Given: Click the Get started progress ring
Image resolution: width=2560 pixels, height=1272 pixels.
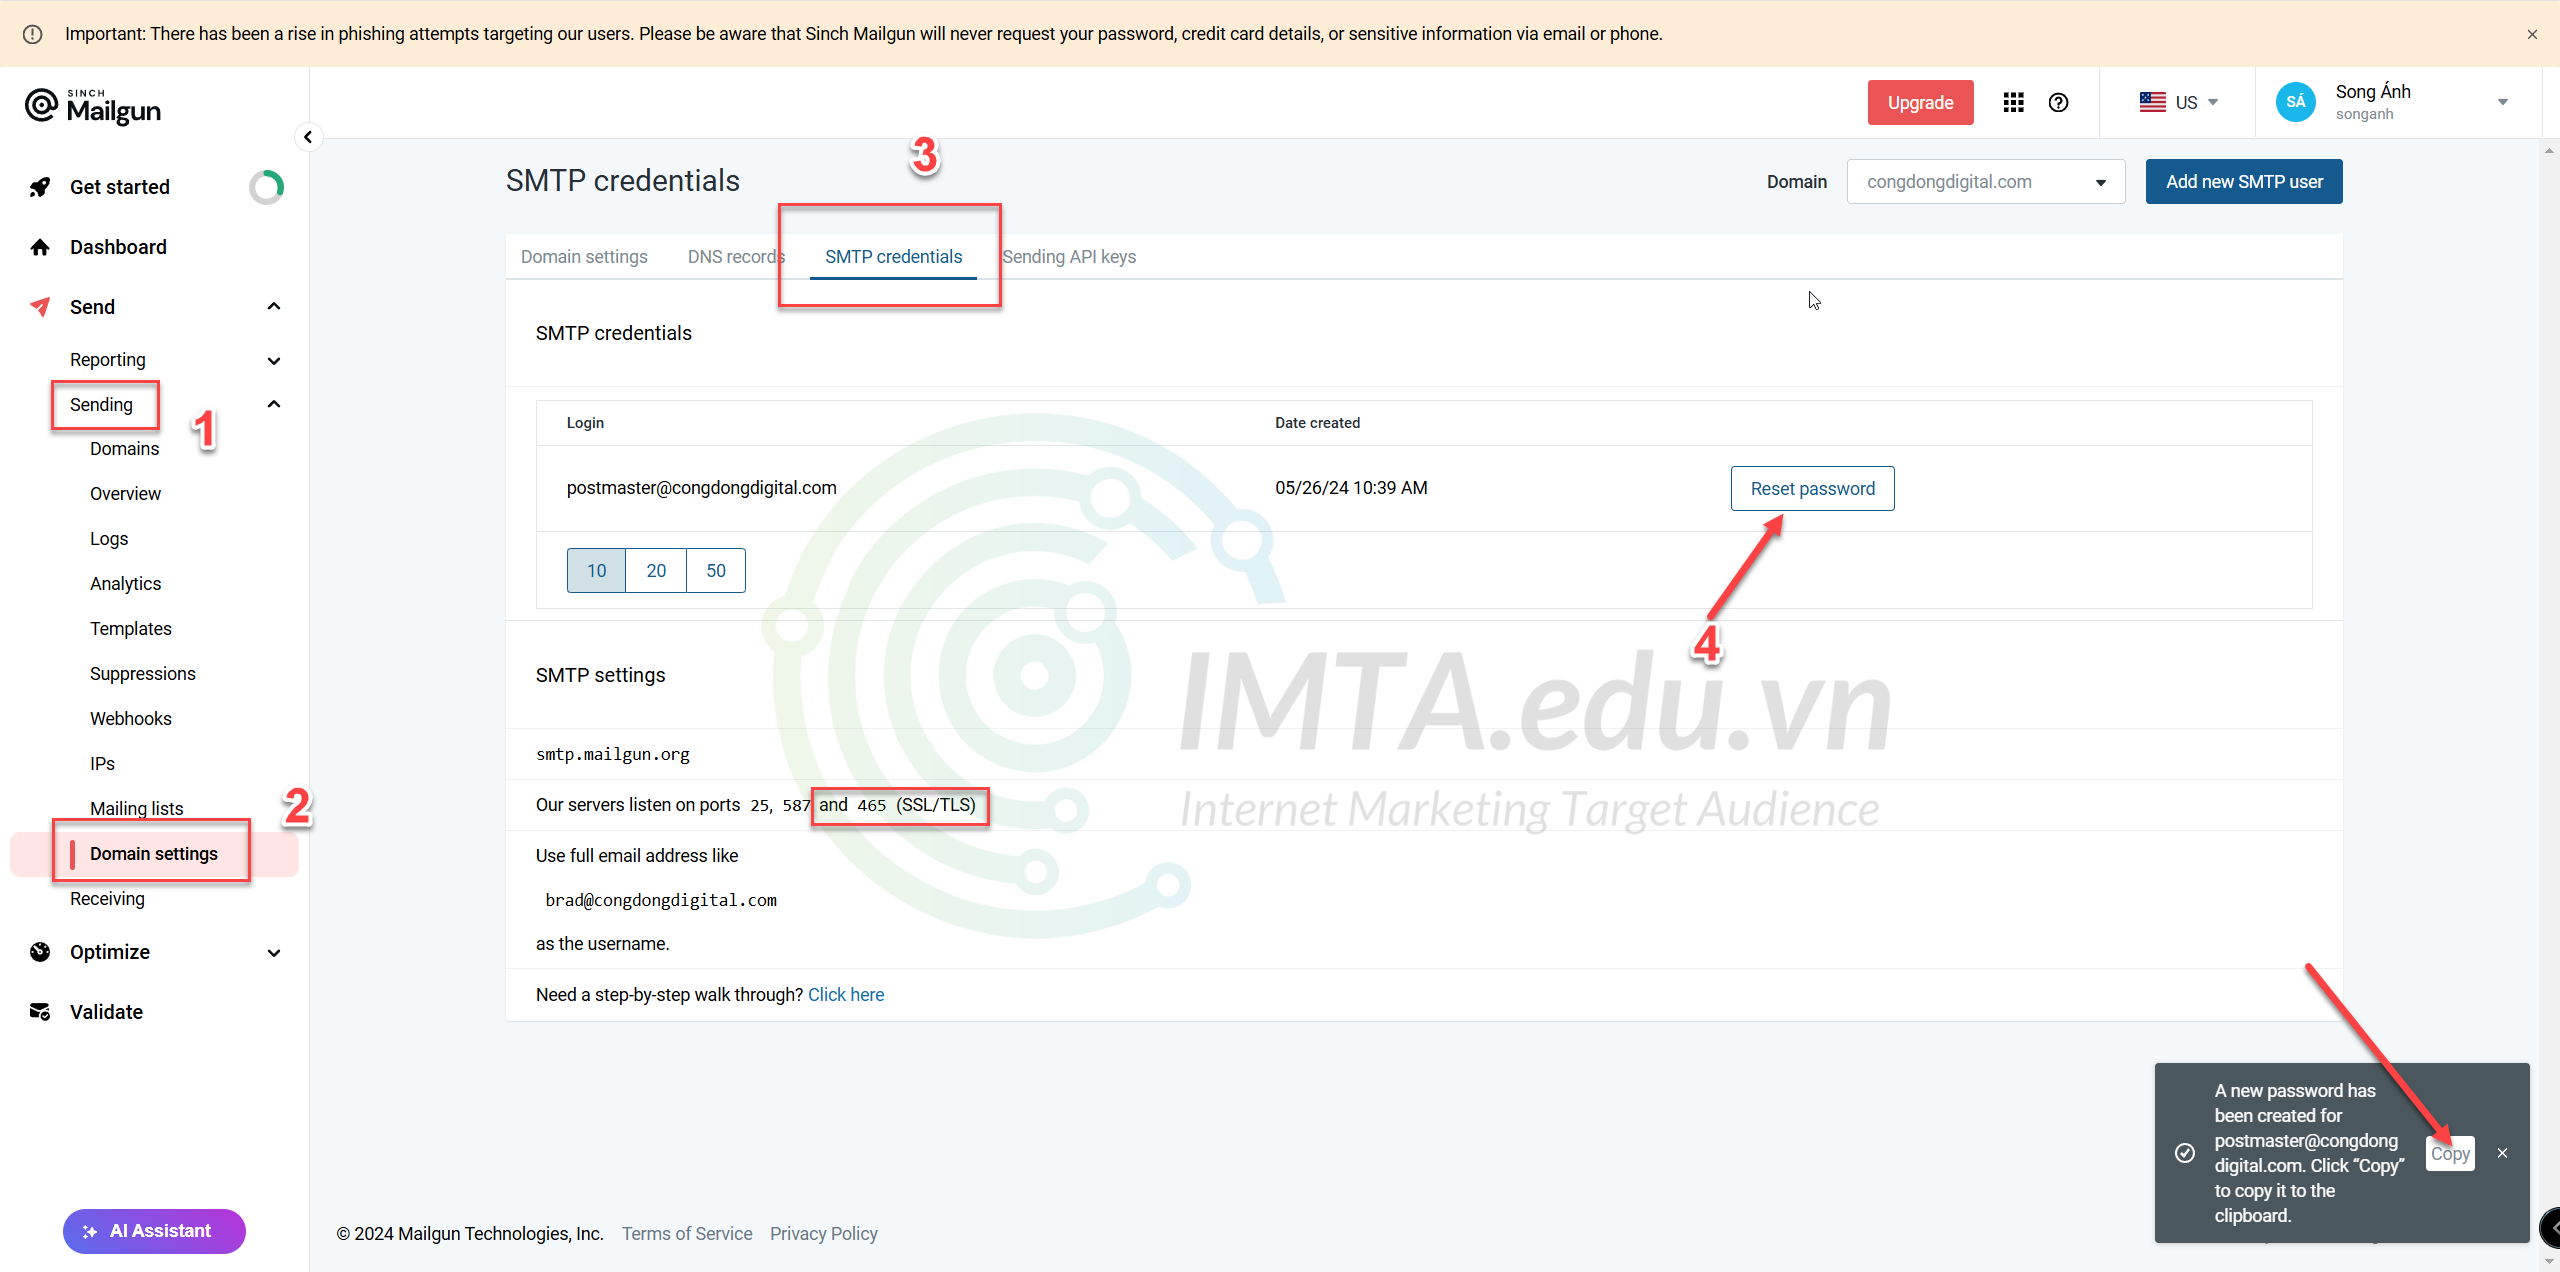Looking at the screenshot, I should coord(267,187).
